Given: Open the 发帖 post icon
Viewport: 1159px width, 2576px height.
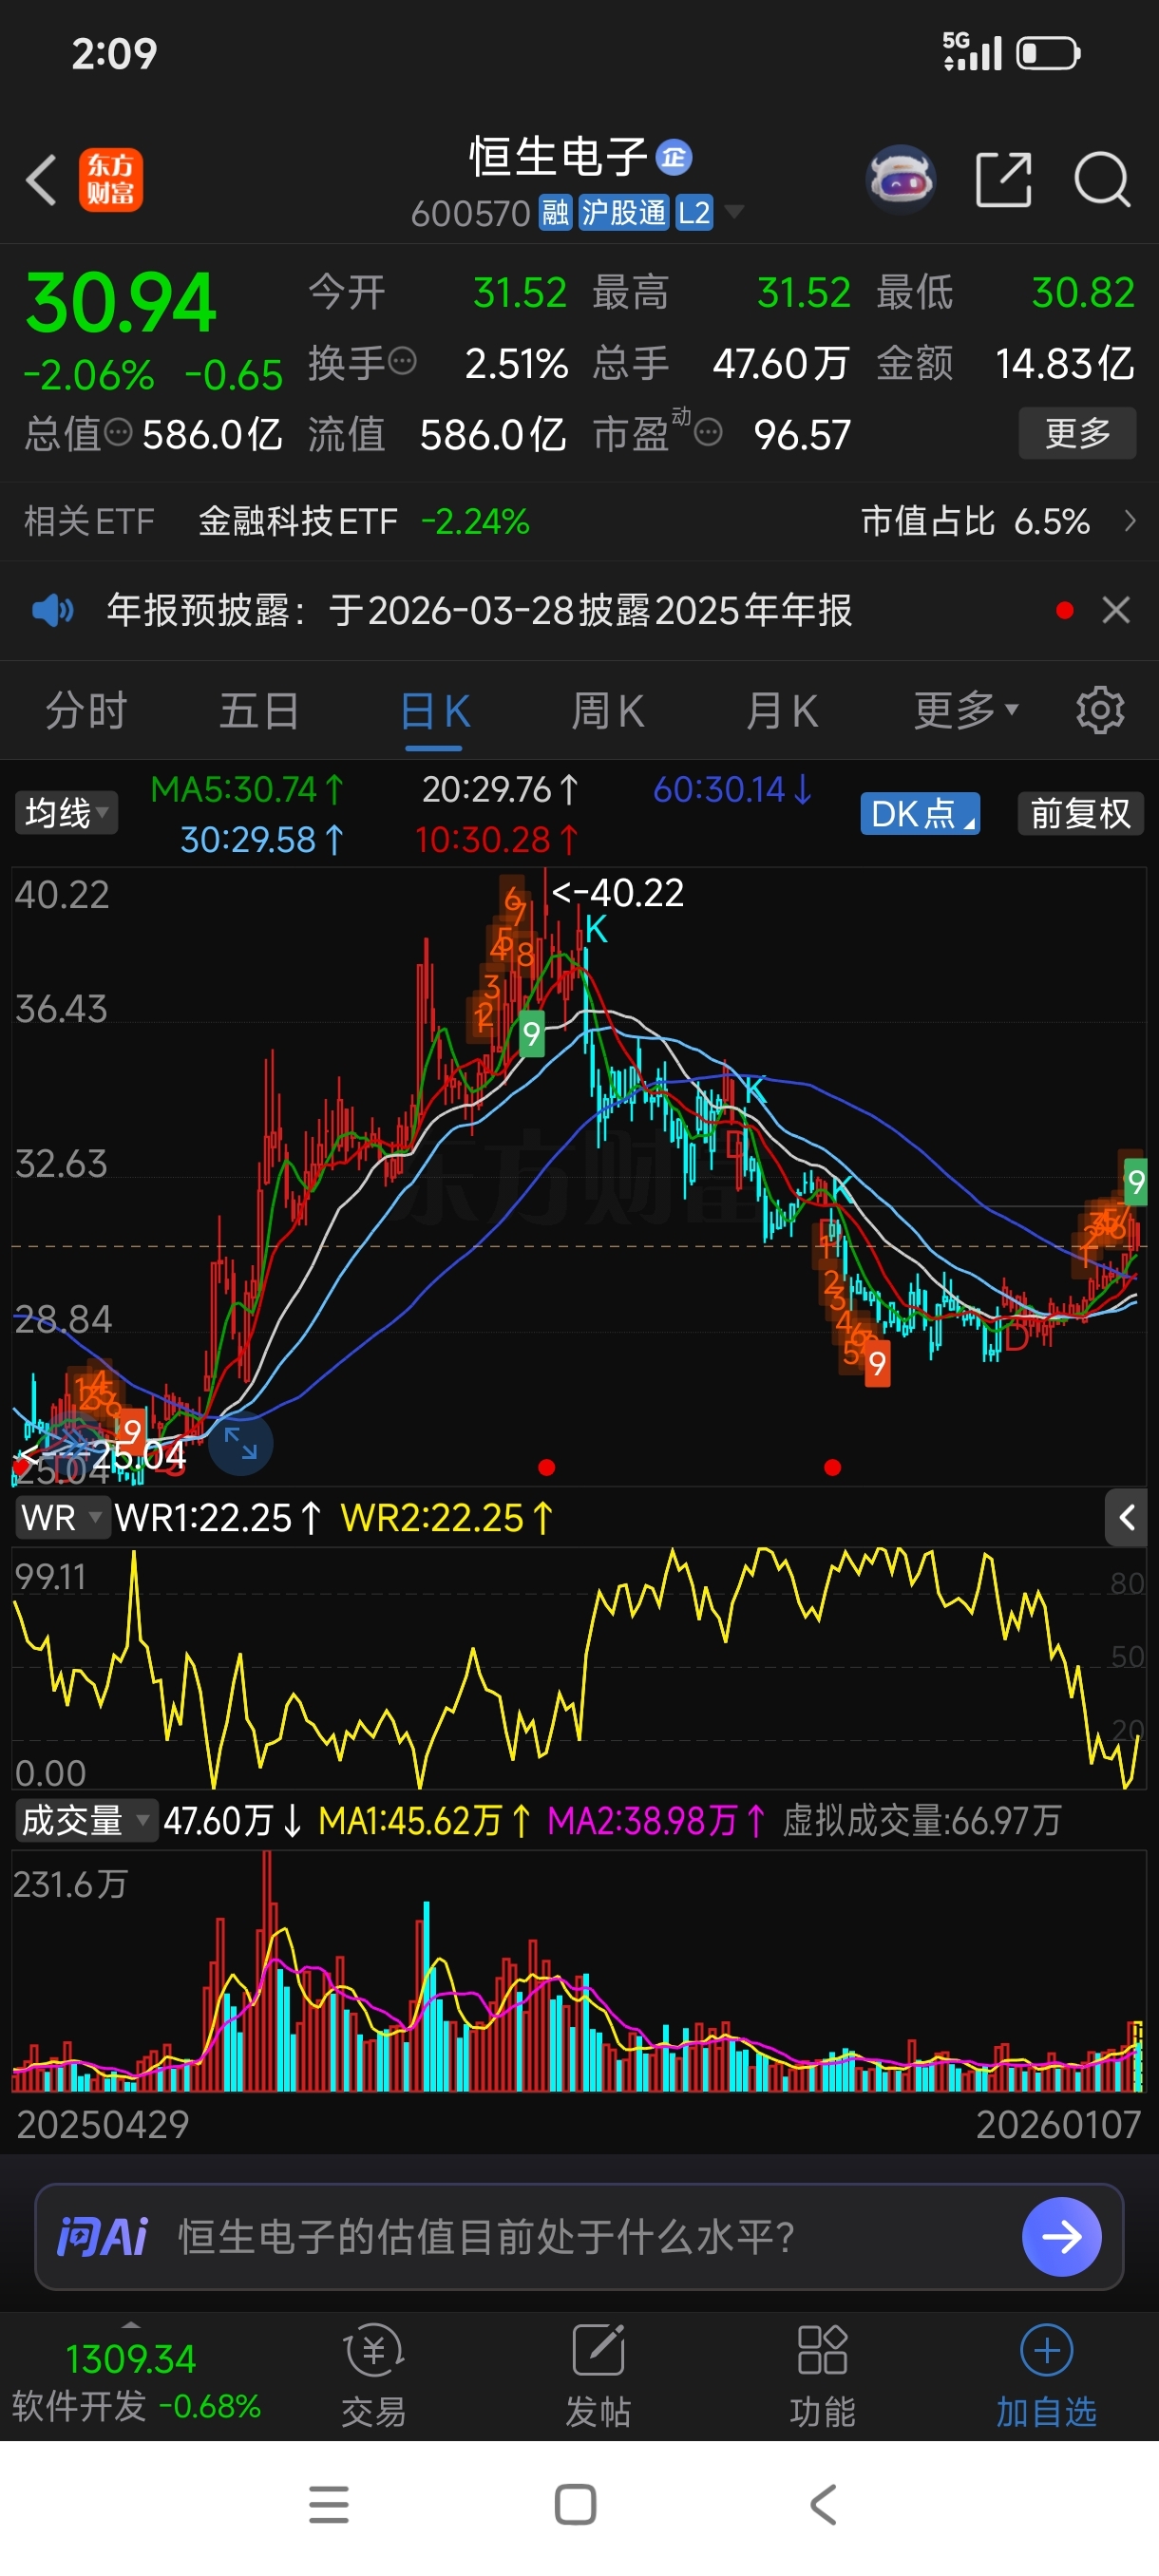Looking at the screenshot, I should (598, 2376).
